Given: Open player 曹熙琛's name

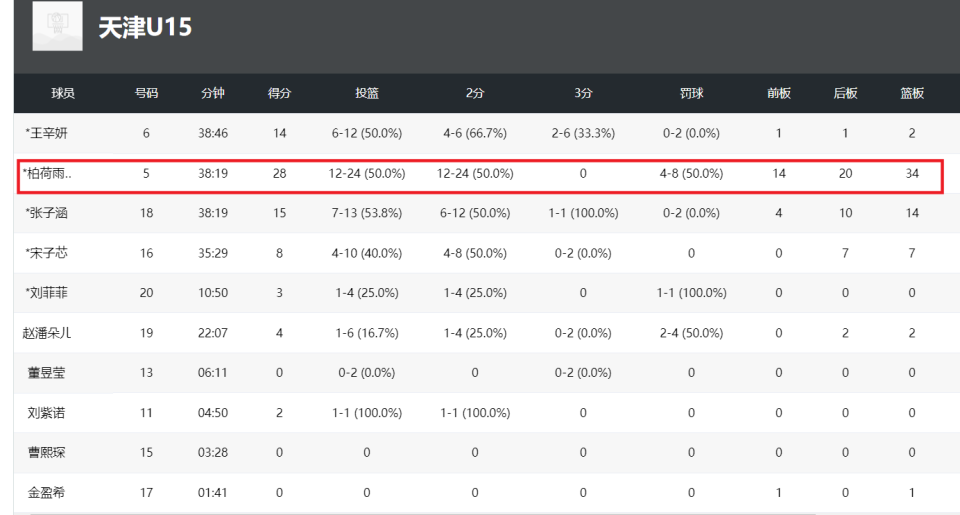Looking at the screenshot, I should [47, 453].
